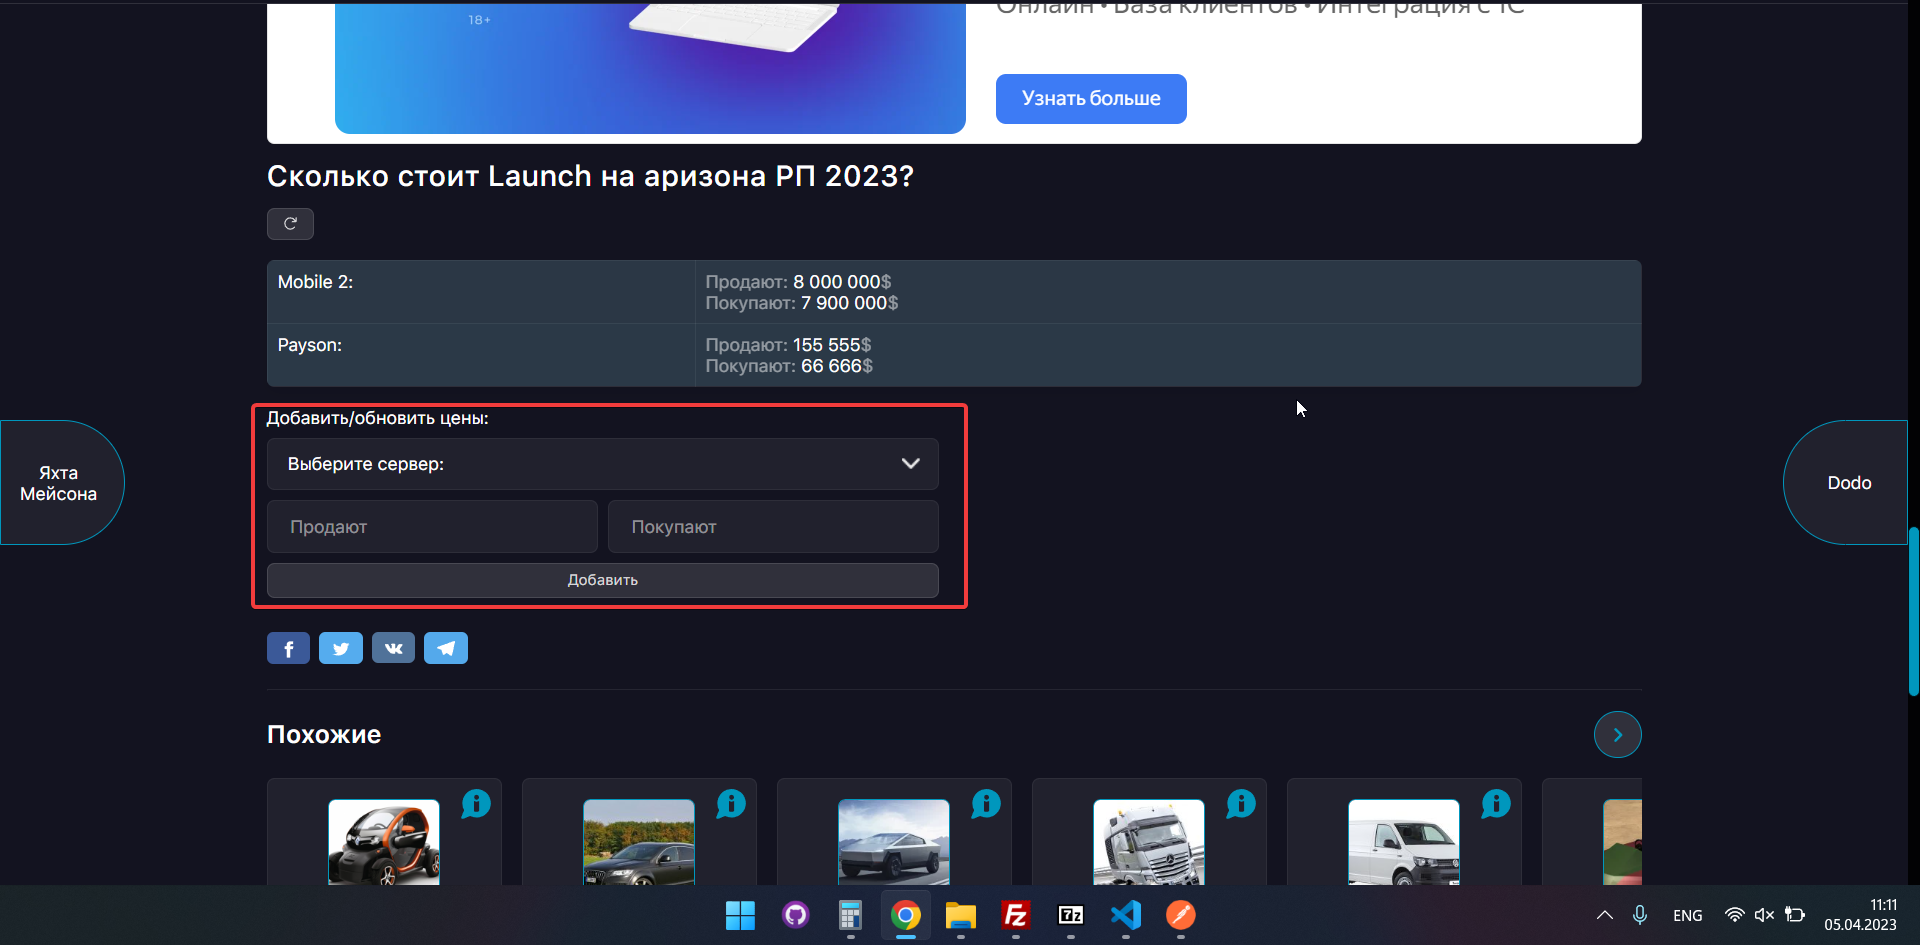The width and height of the screenshot is (1920, 945).
Task: Share on Facebook
Action: [x=288, y=649]
